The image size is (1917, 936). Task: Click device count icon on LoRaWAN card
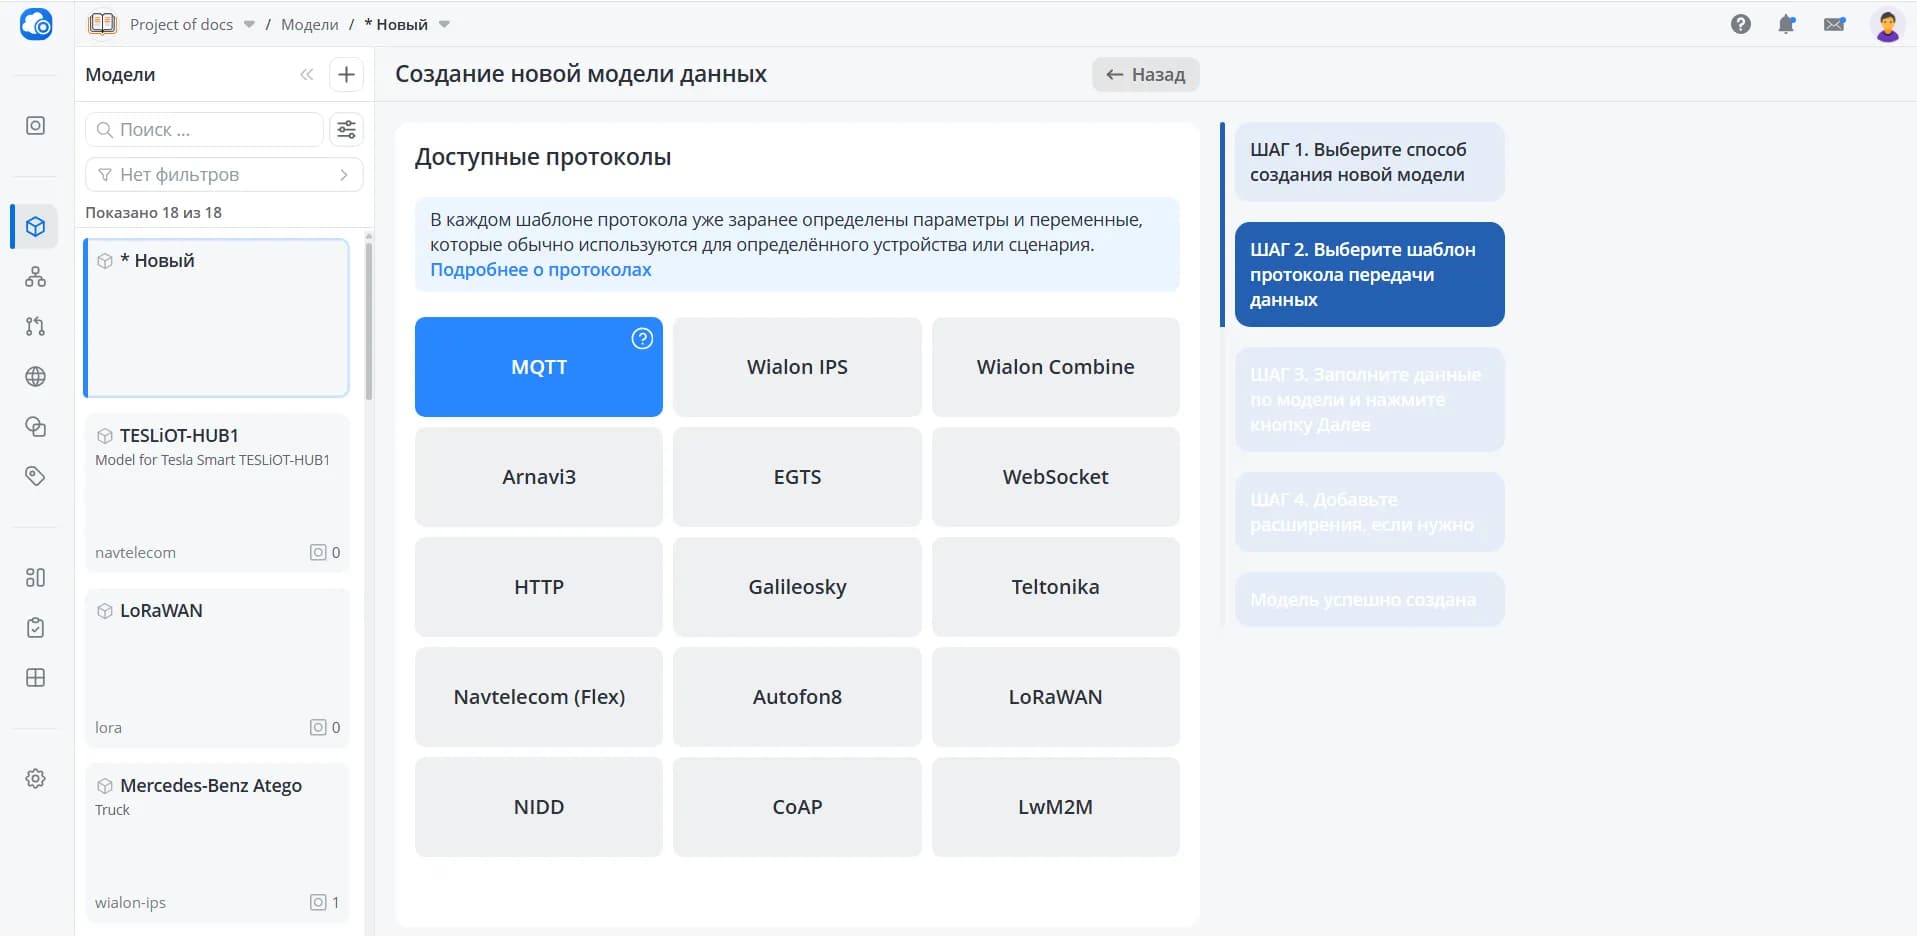(318, 727)
